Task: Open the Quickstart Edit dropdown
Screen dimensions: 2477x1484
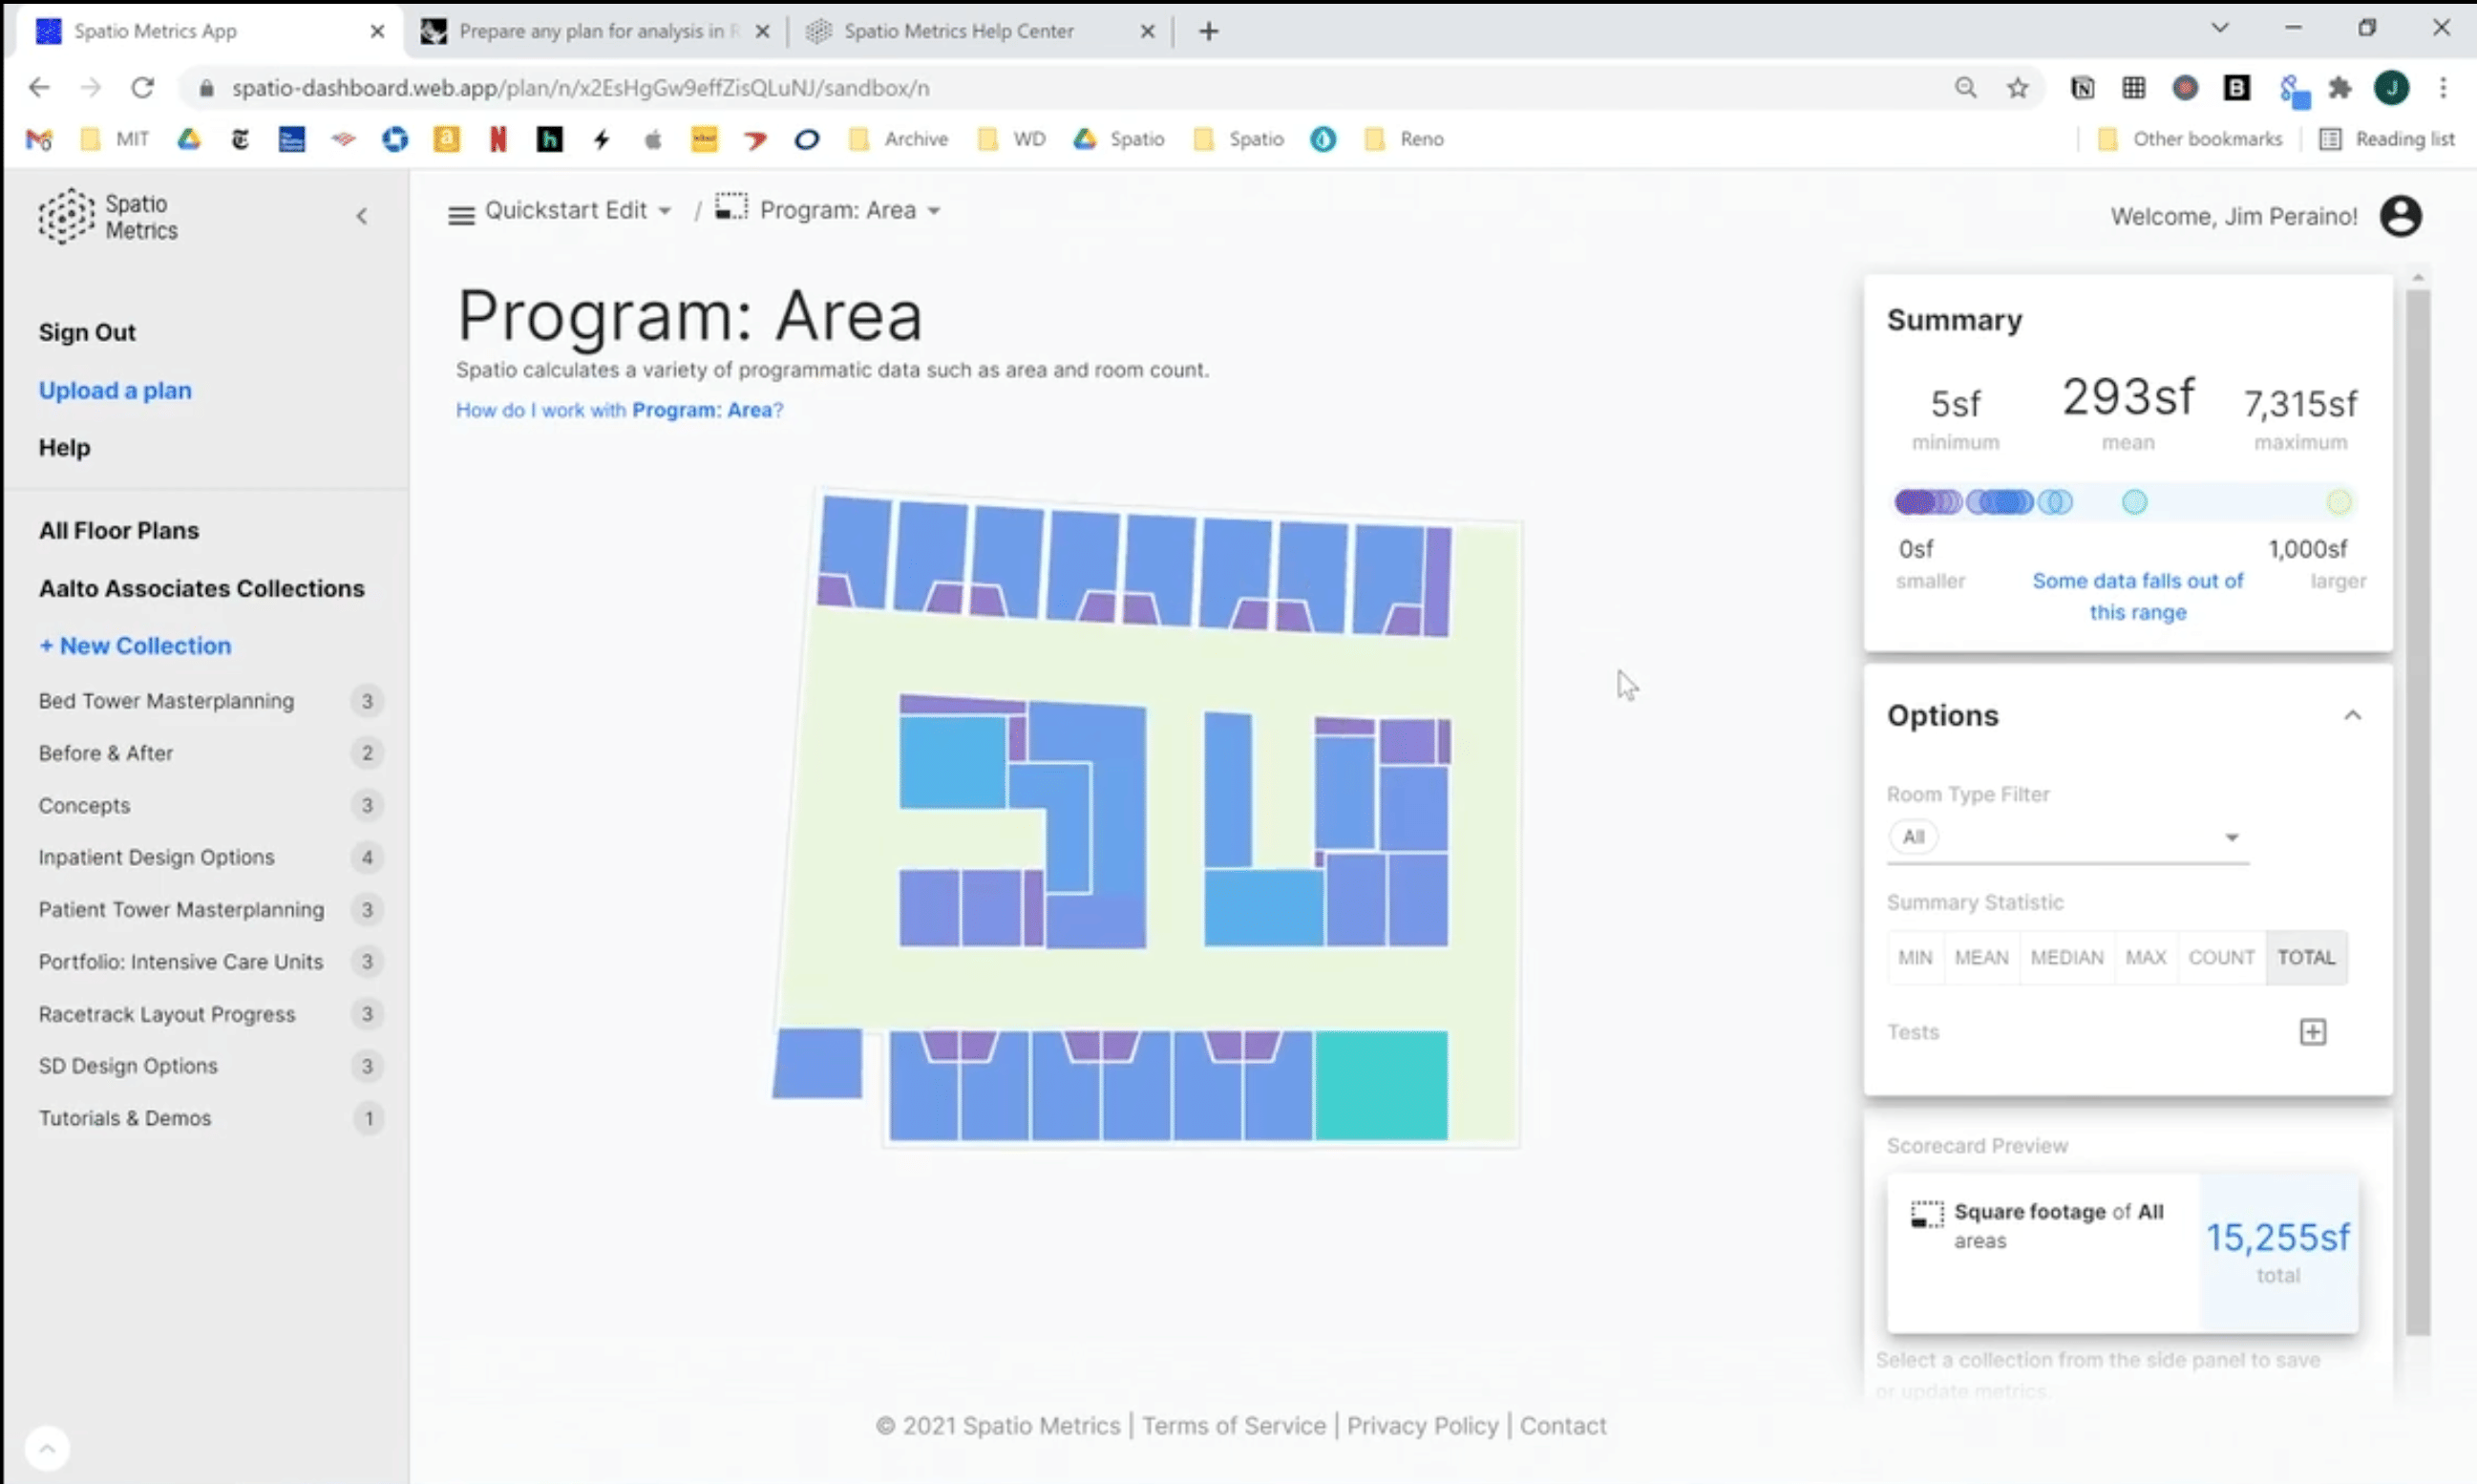Action: (577, 211)
